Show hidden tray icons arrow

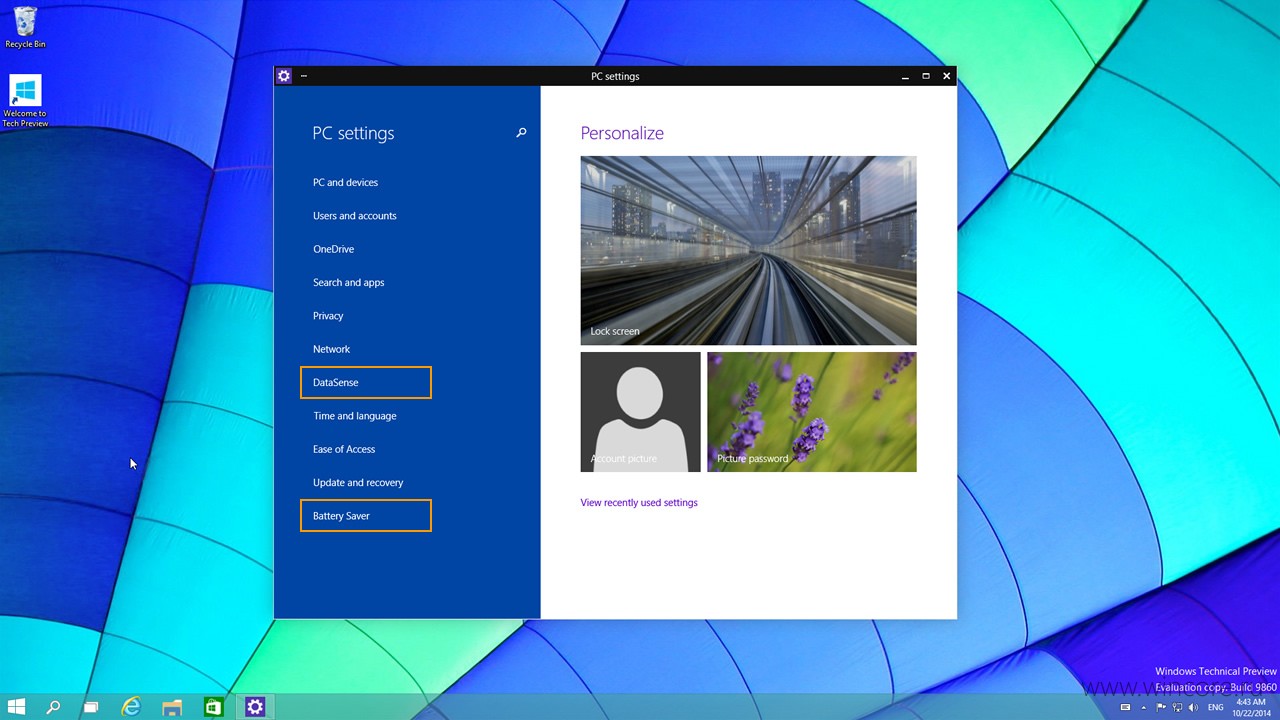[x=1145, y=707]
